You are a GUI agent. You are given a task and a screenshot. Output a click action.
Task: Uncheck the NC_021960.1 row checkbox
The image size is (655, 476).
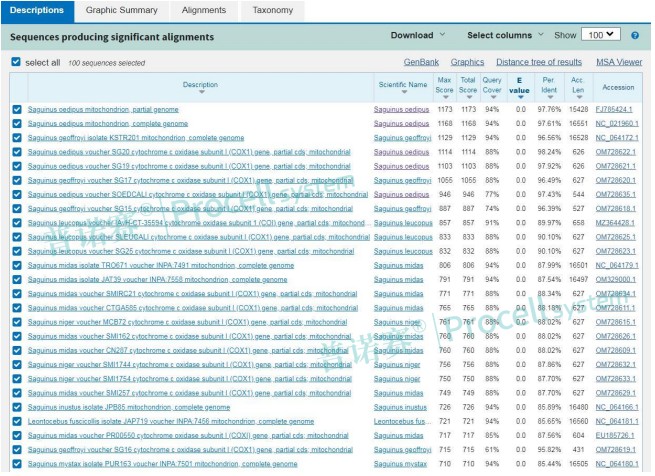point(17,124)
